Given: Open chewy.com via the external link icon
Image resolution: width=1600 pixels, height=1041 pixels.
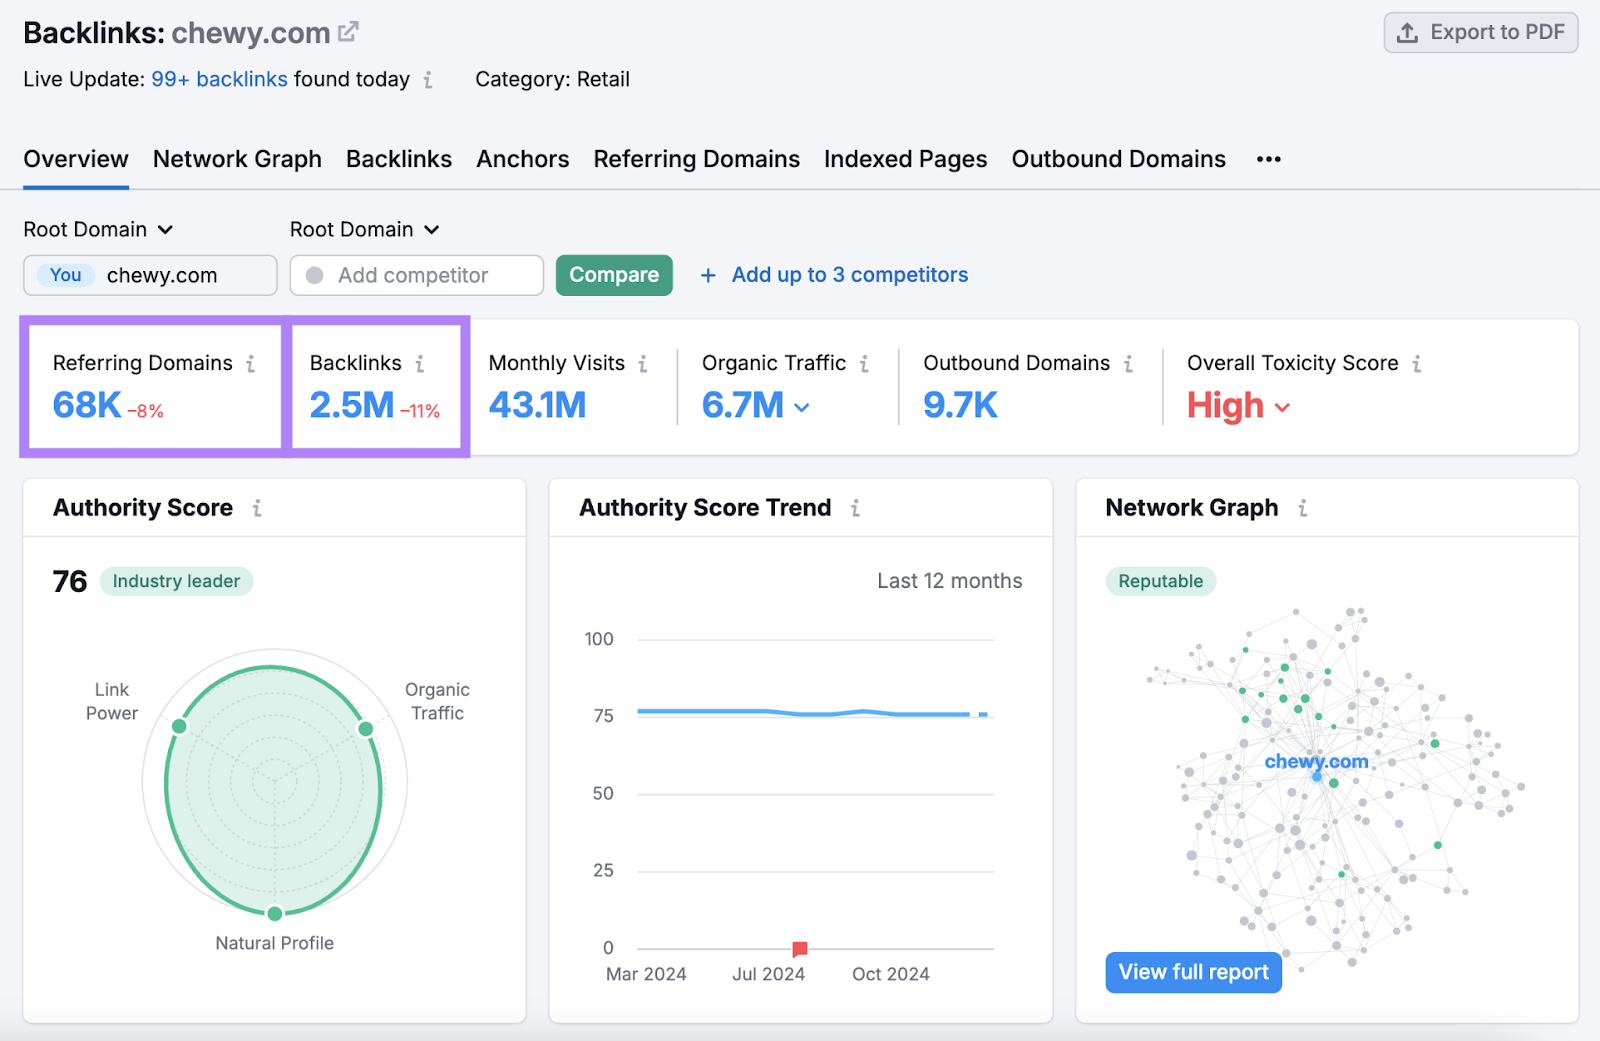Looking at the screenshot, I should pyautogui.click(x=347, y=30).
